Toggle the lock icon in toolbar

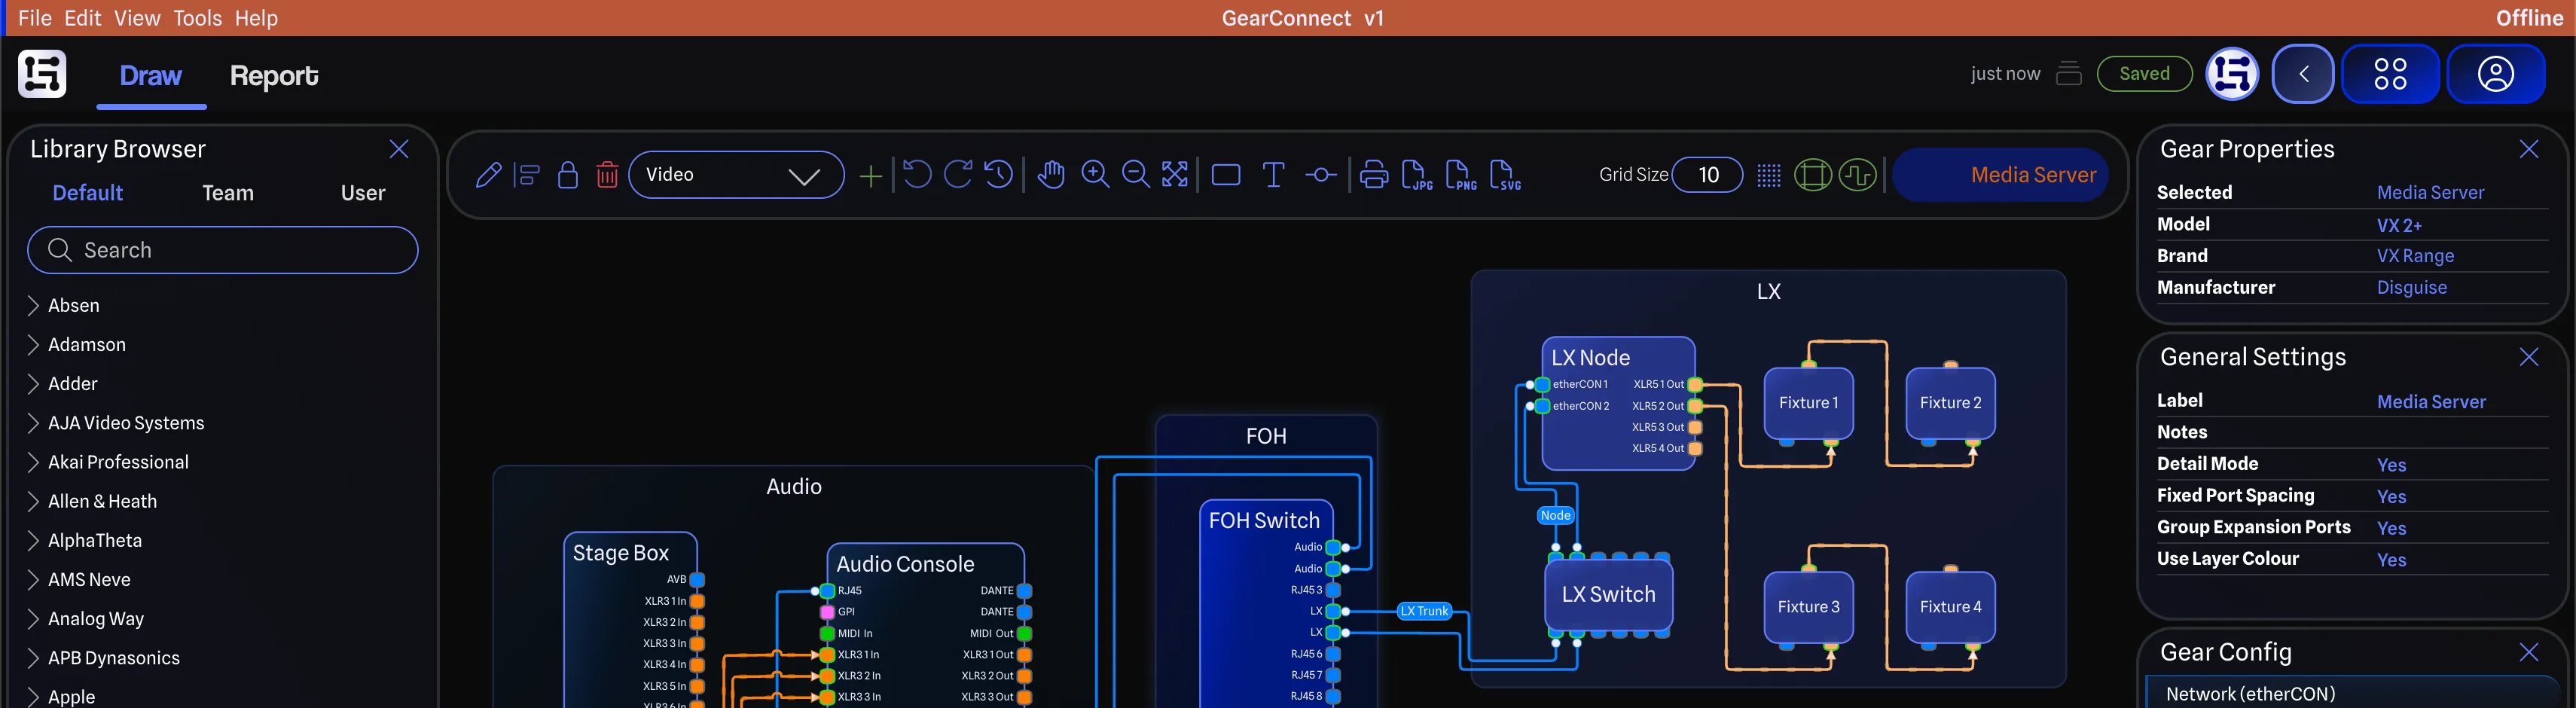point(567,175)
